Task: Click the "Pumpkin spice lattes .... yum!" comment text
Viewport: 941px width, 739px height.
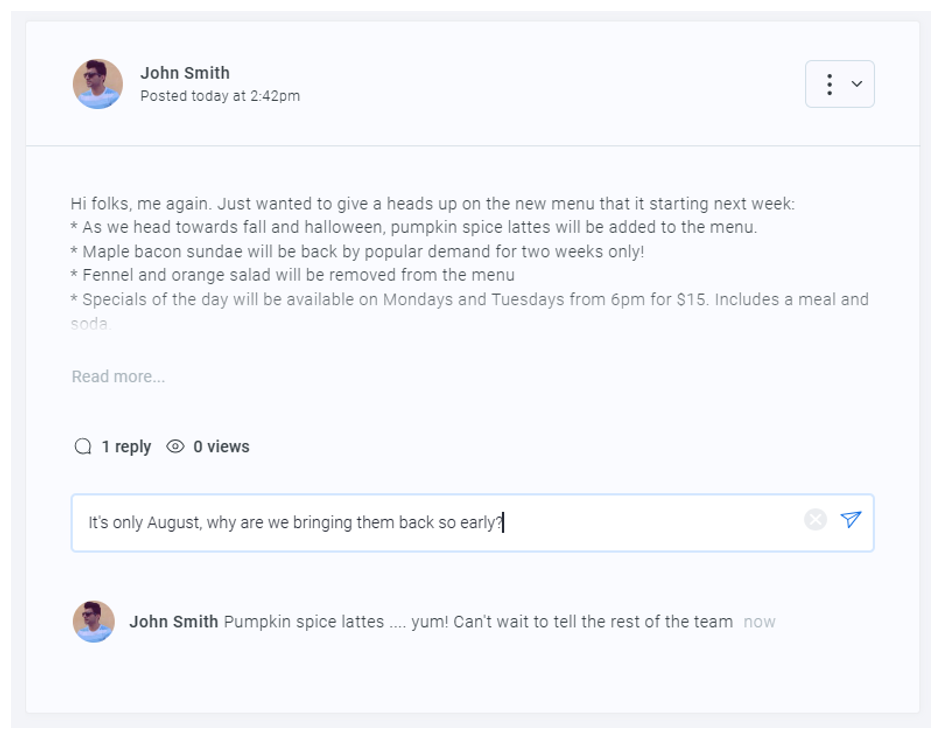Action: 478,622
